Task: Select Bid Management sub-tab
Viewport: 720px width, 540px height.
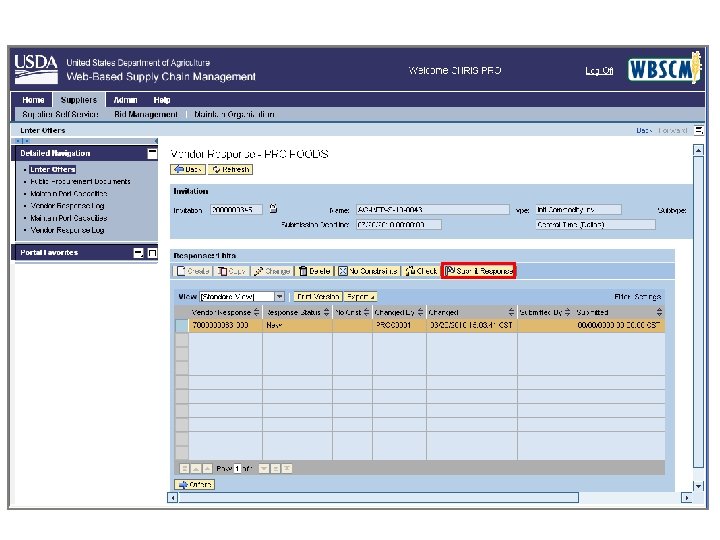Action: pyautogui.click(x=146, y=114)
